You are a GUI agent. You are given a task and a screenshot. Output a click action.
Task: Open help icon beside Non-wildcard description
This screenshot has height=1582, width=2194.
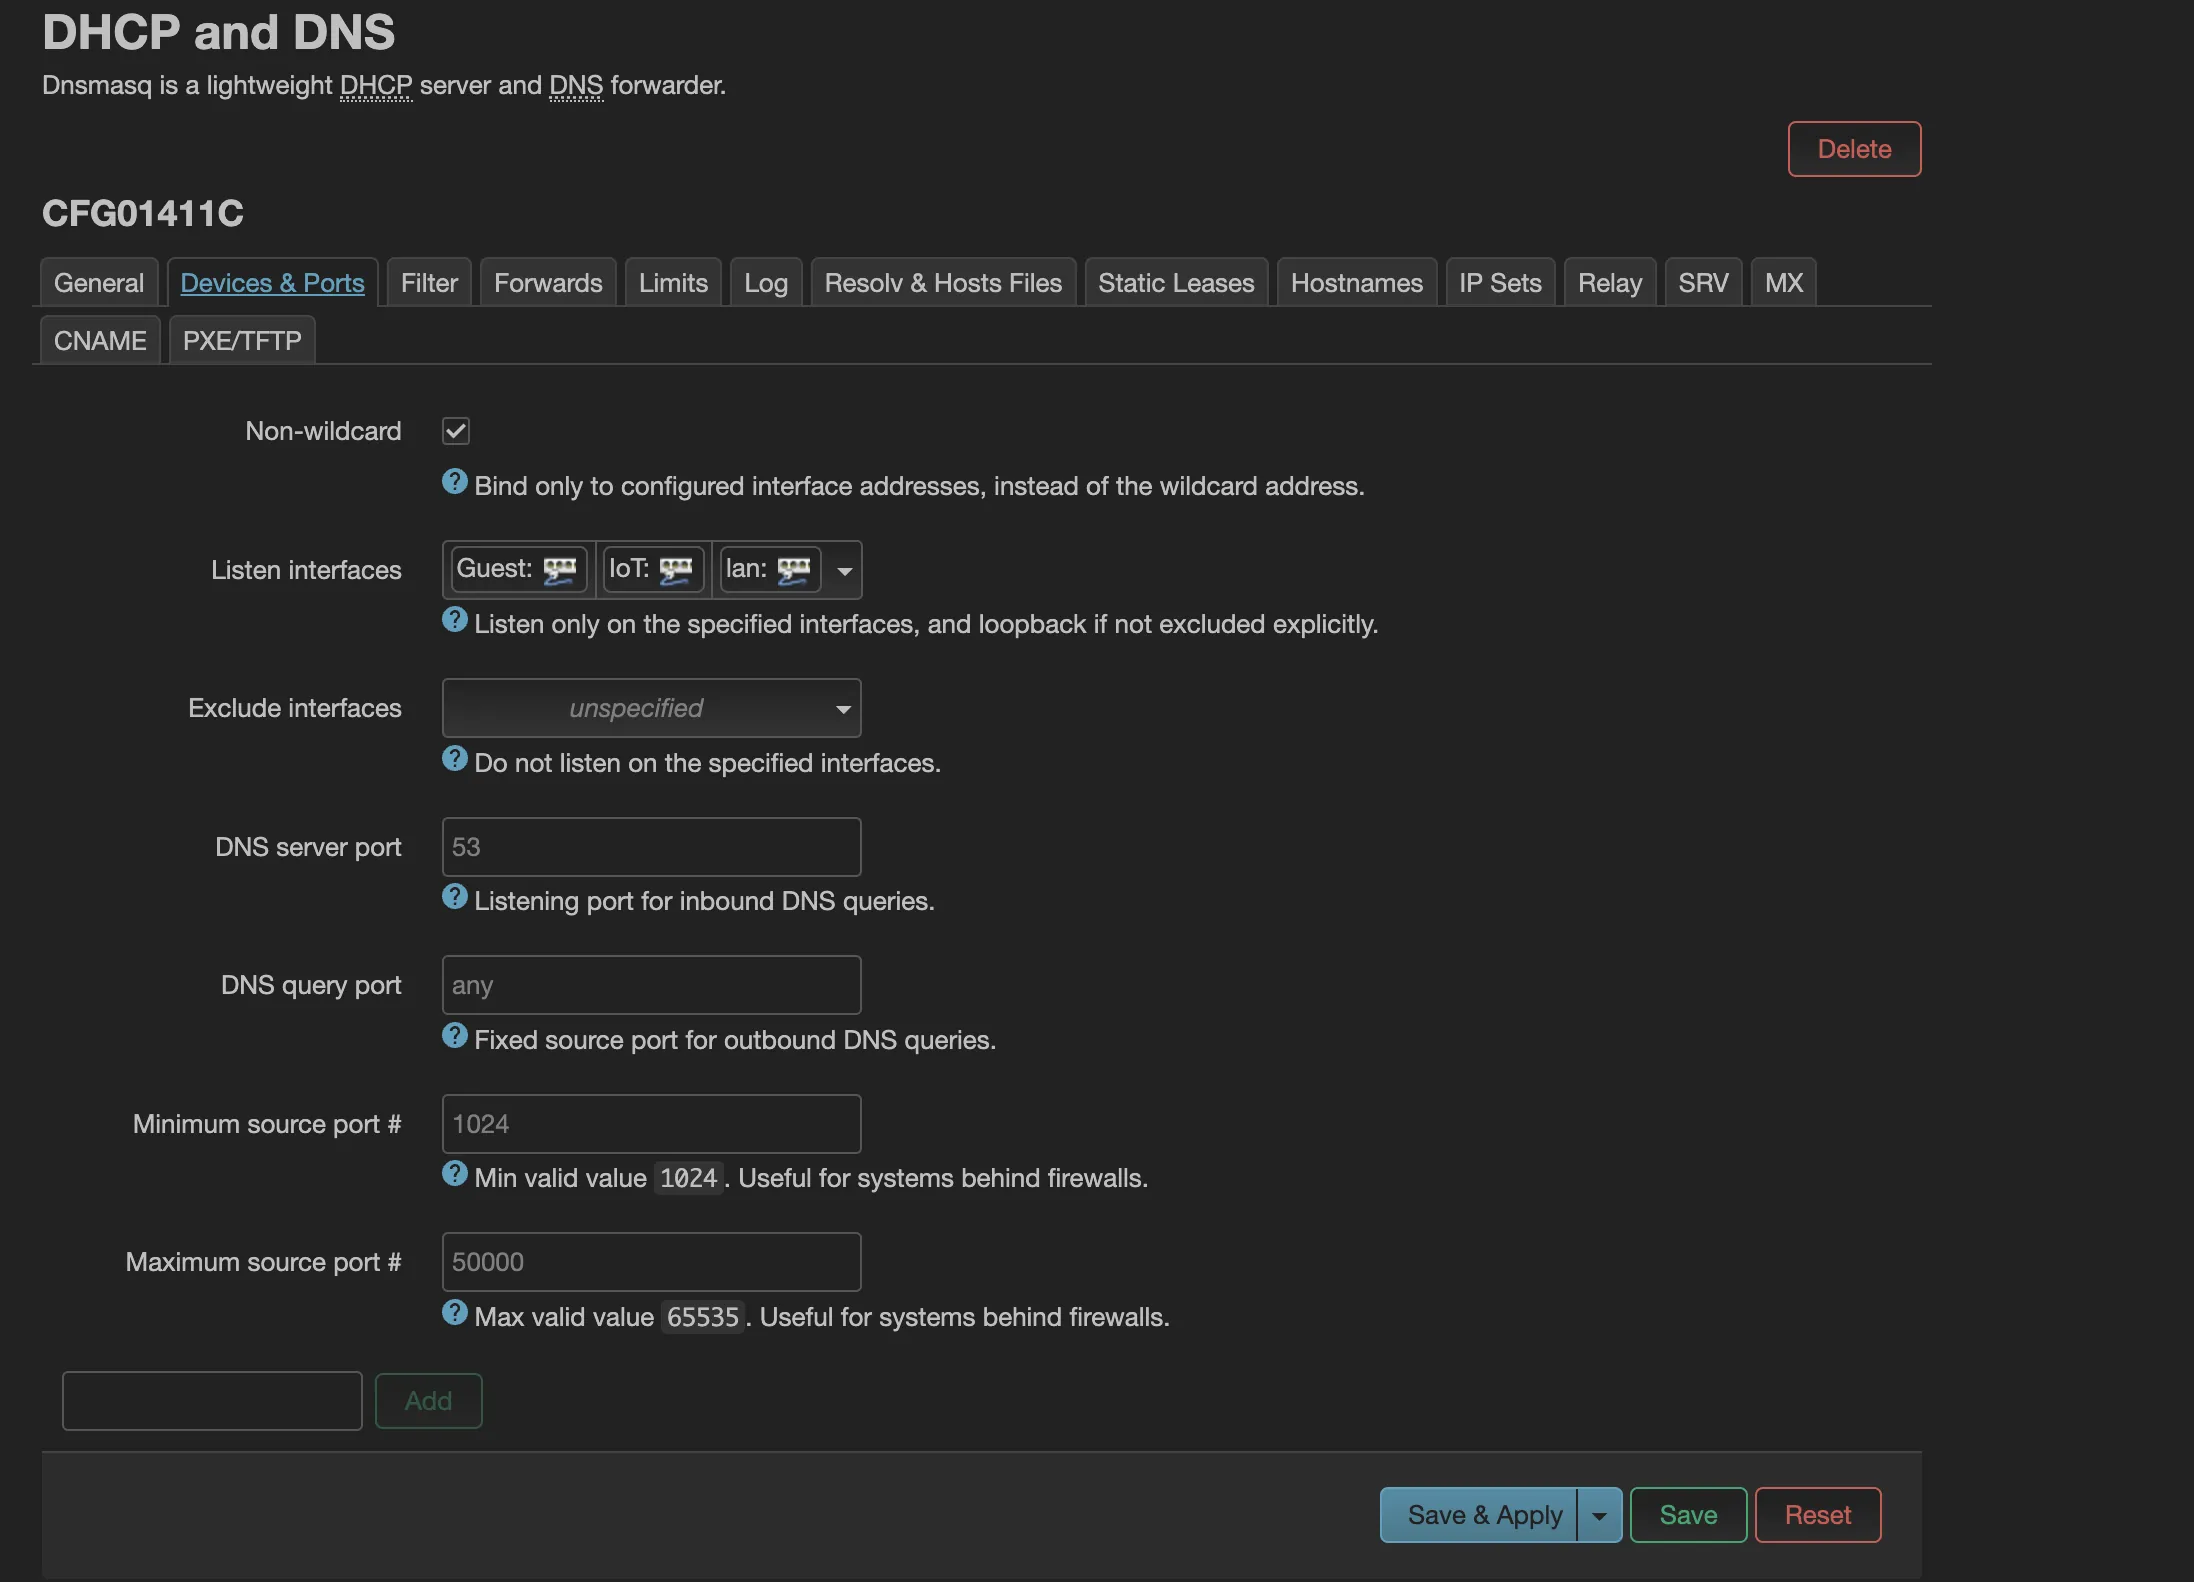[455, 481]
